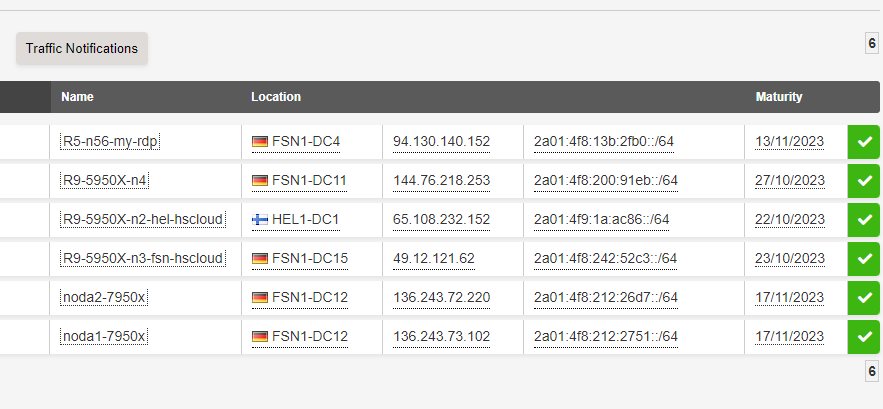Click maturity date 27/10/2023
883x409 pixels.
click(789, 181)
